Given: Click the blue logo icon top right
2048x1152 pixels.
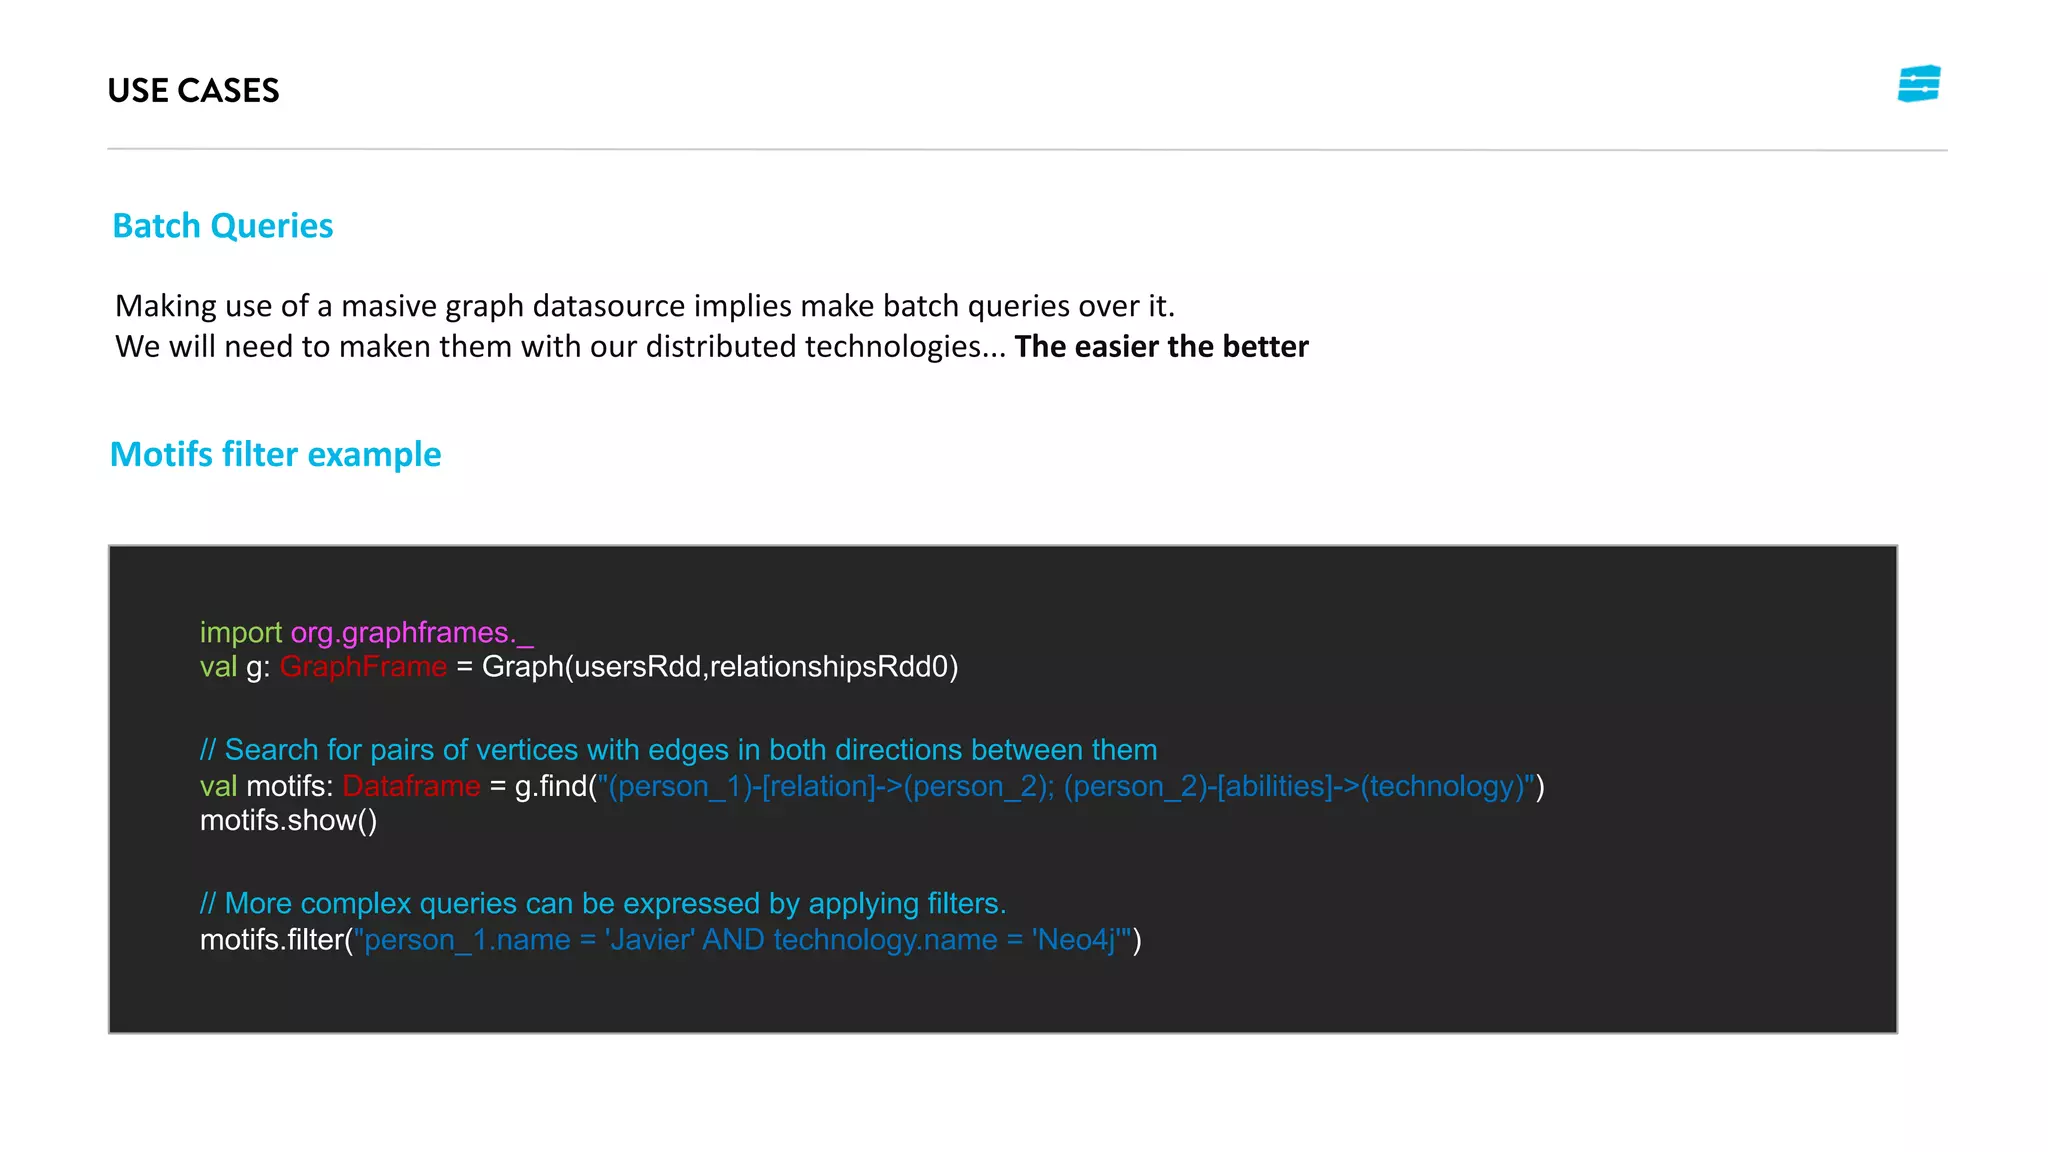Looking at the screenshot, I should click(1919, 84).
